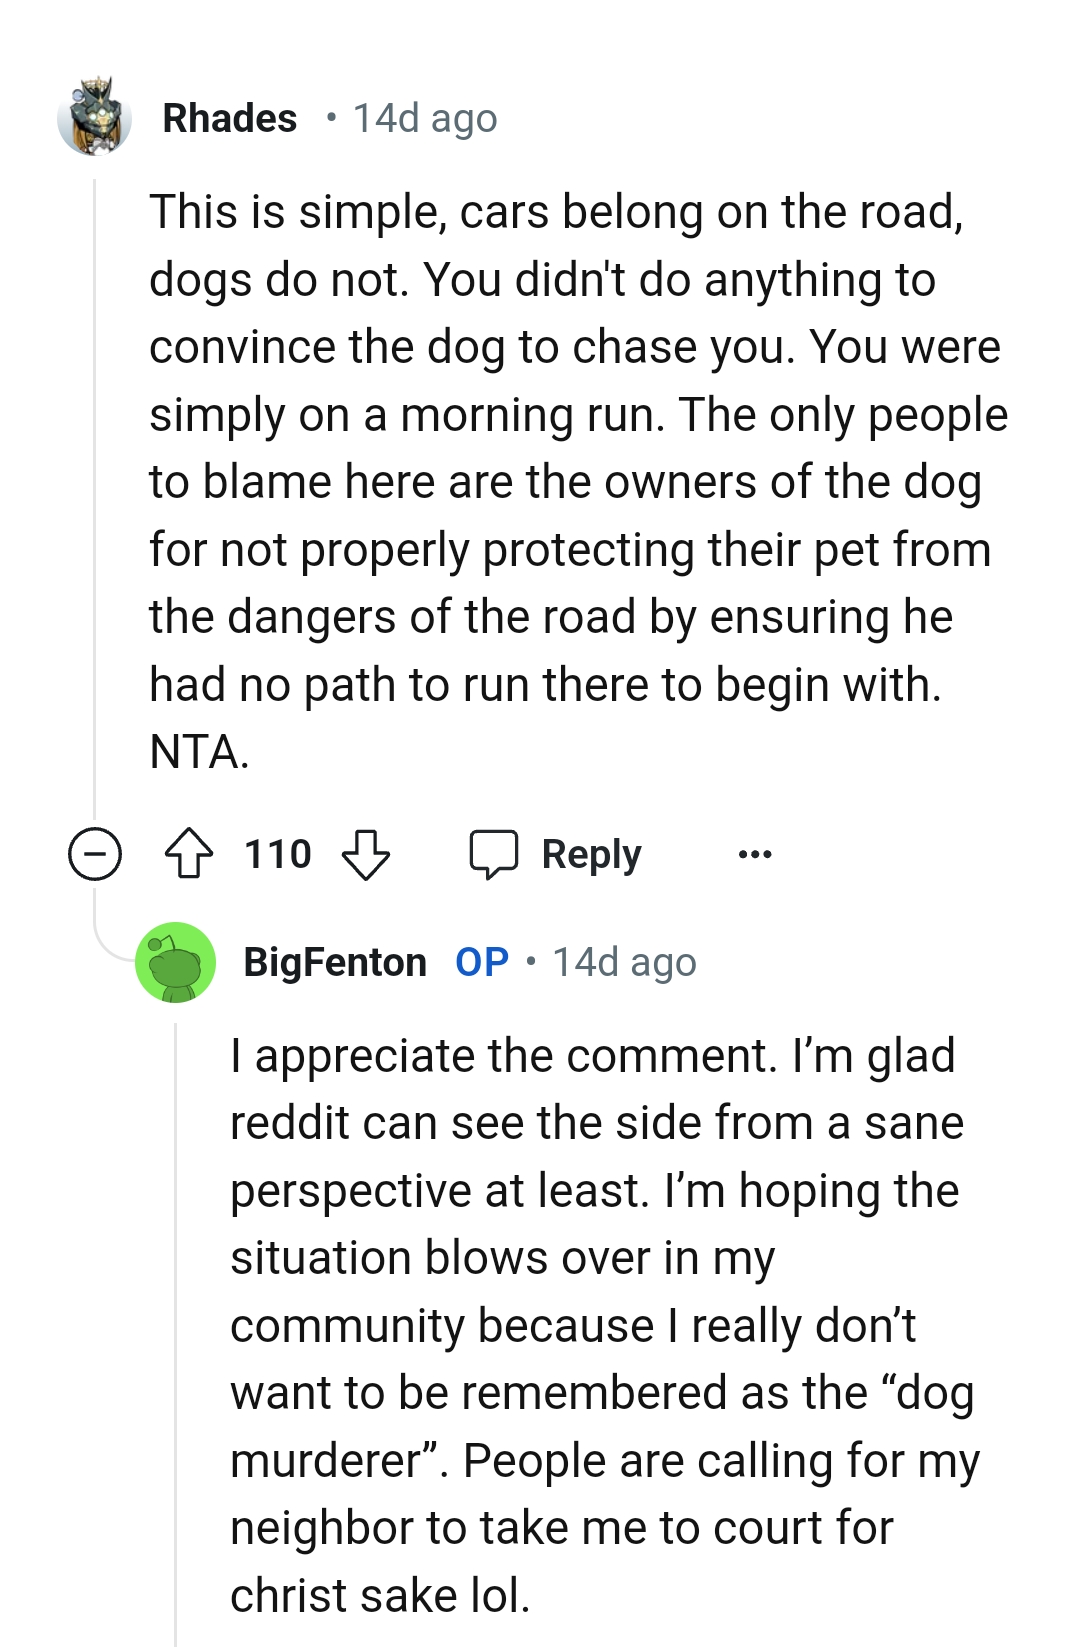Click the minus button to hide replies
Screen dimensions: 1079x1647
[94, 853]
